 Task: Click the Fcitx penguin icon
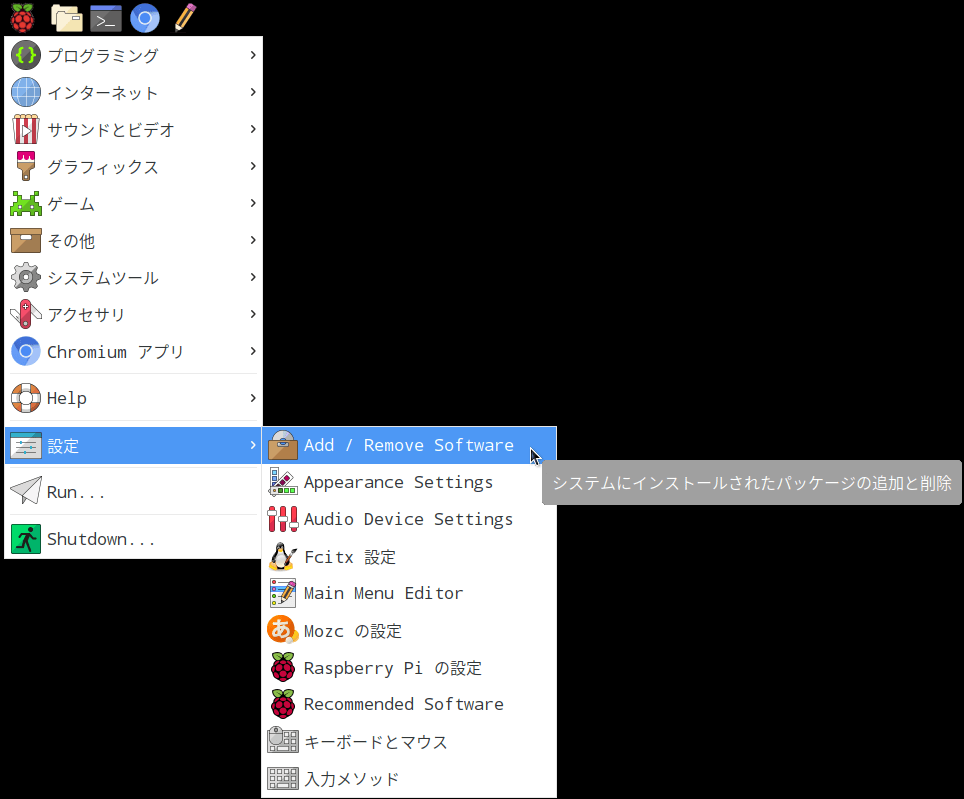click(283, 556)
